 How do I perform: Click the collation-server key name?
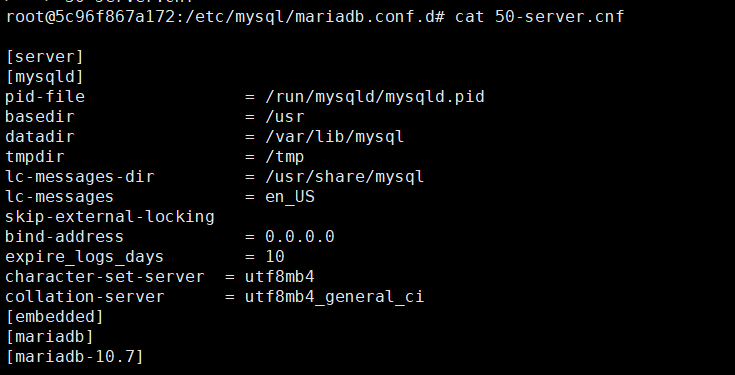pyautogui.click(x=84, y=297)
